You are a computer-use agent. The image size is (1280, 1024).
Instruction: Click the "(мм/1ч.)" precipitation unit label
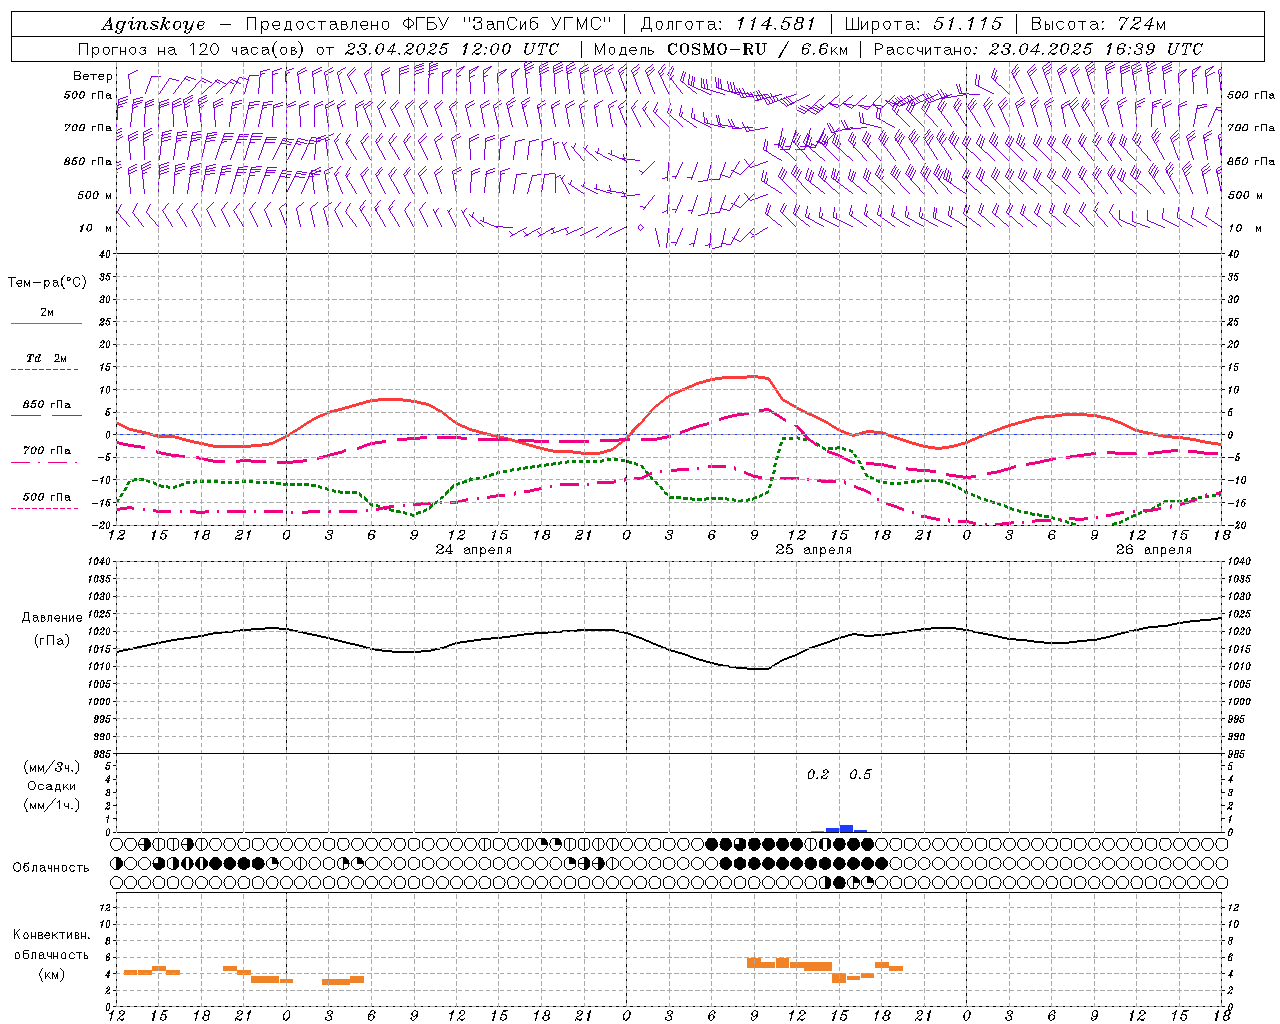point(51,805)
